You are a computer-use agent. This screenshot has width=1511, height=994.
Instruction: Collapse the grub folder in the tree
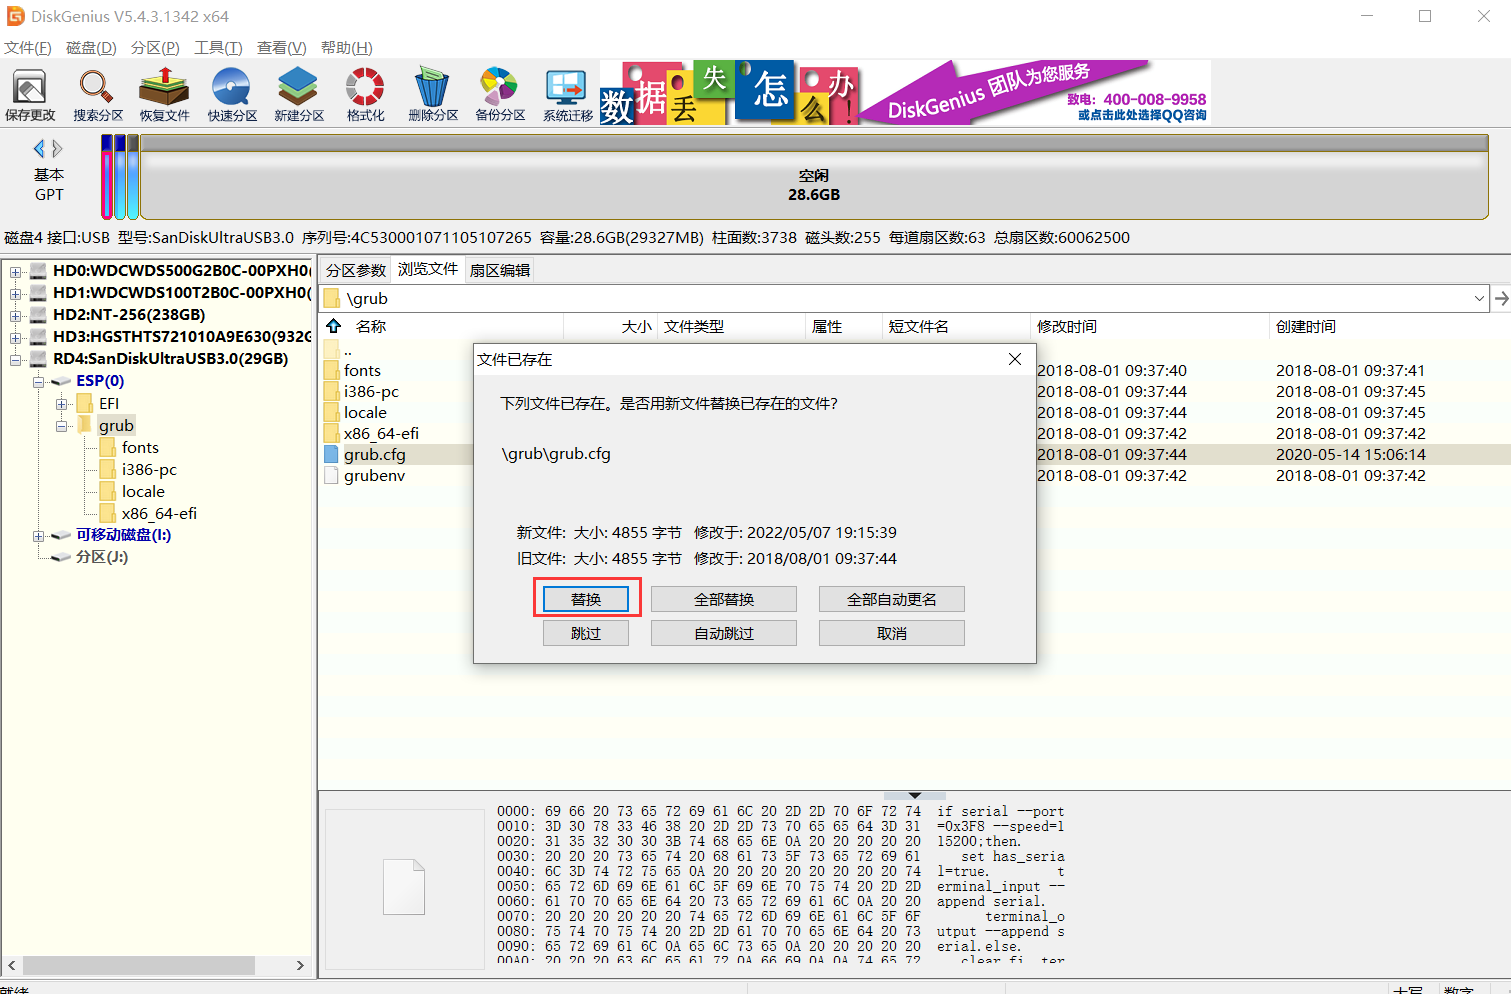[x=62, y=426]
